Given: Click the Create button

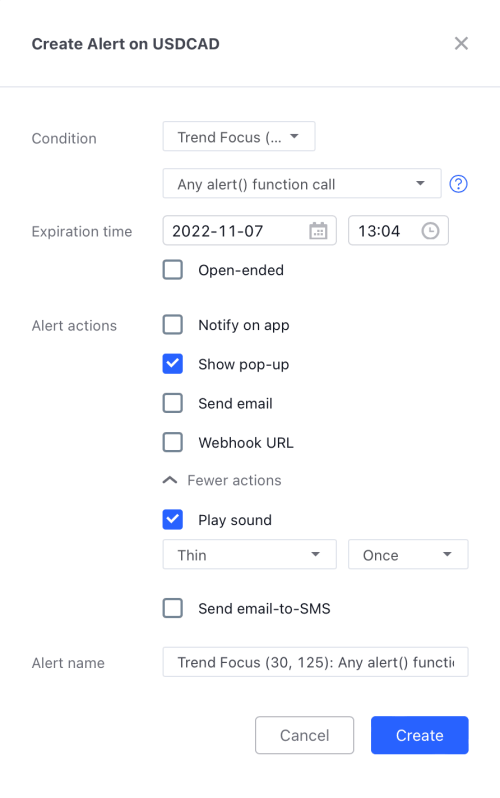Looking at the screenshot, I should coord(420,735).
